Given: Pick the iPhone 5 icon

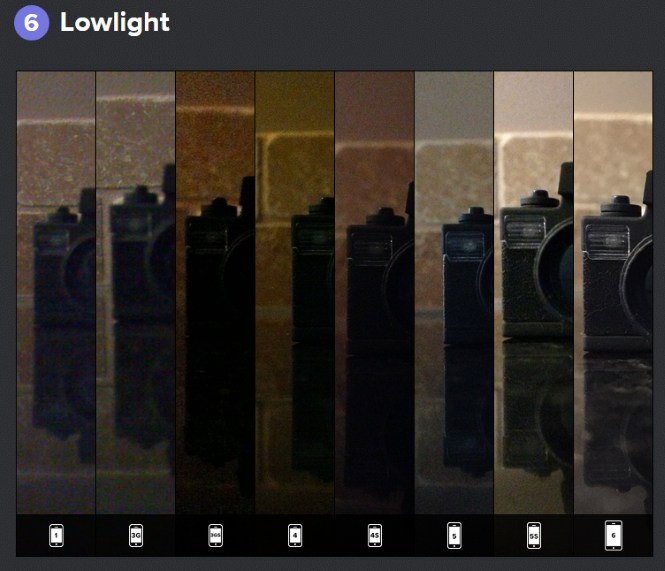Looking at the screenshot, I should (454, 535).
